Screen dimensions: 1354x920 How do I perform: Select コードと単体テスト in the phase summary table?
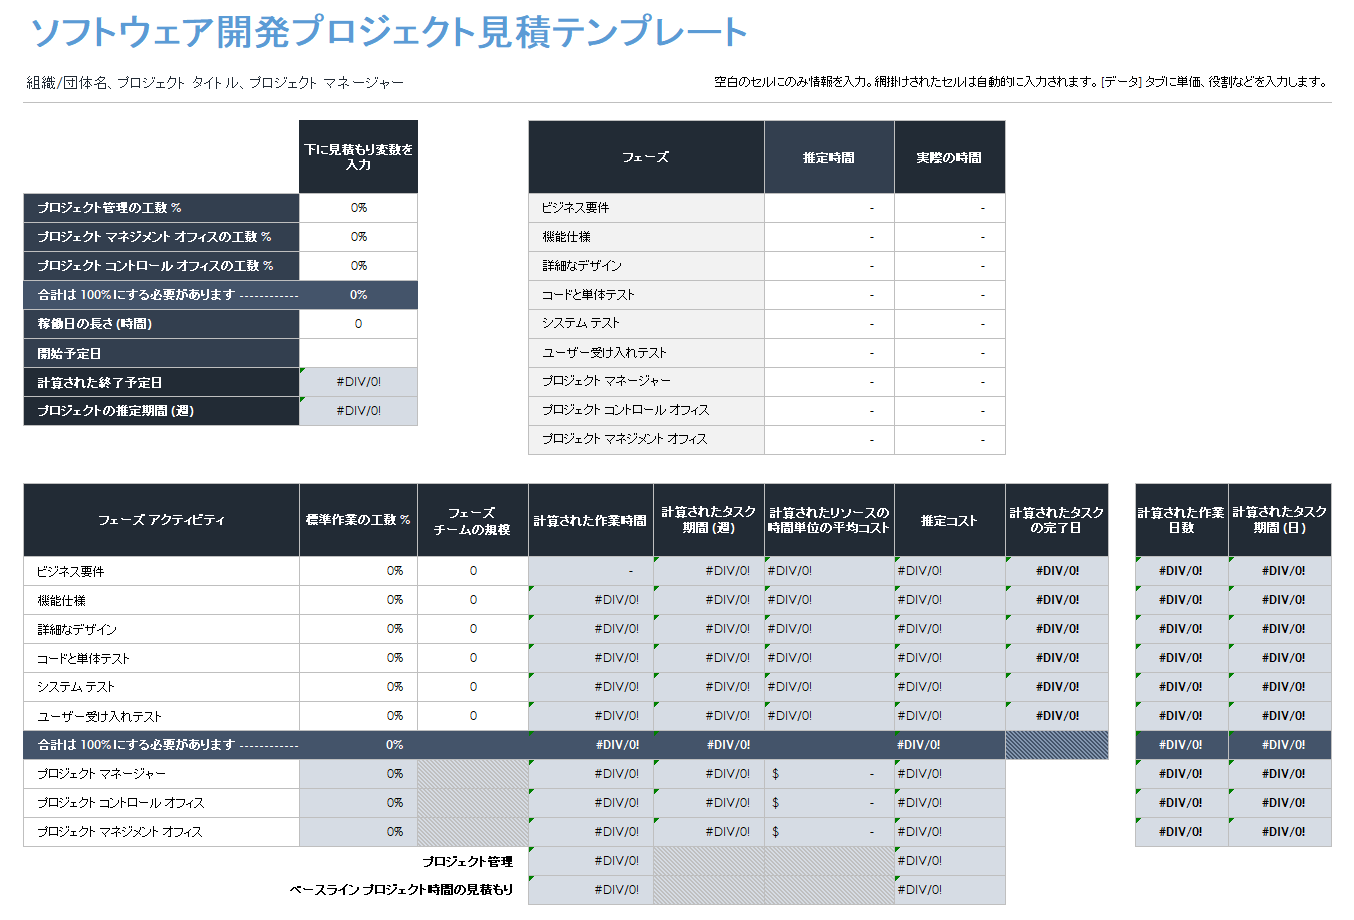646,295
